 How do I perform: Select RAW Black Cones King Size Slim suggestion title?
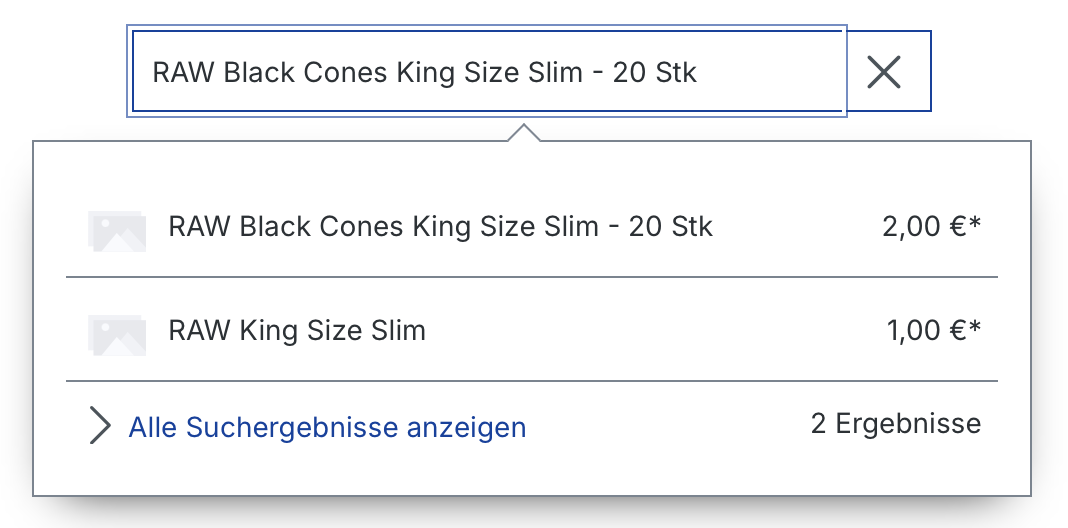click(x=440, y=227)
